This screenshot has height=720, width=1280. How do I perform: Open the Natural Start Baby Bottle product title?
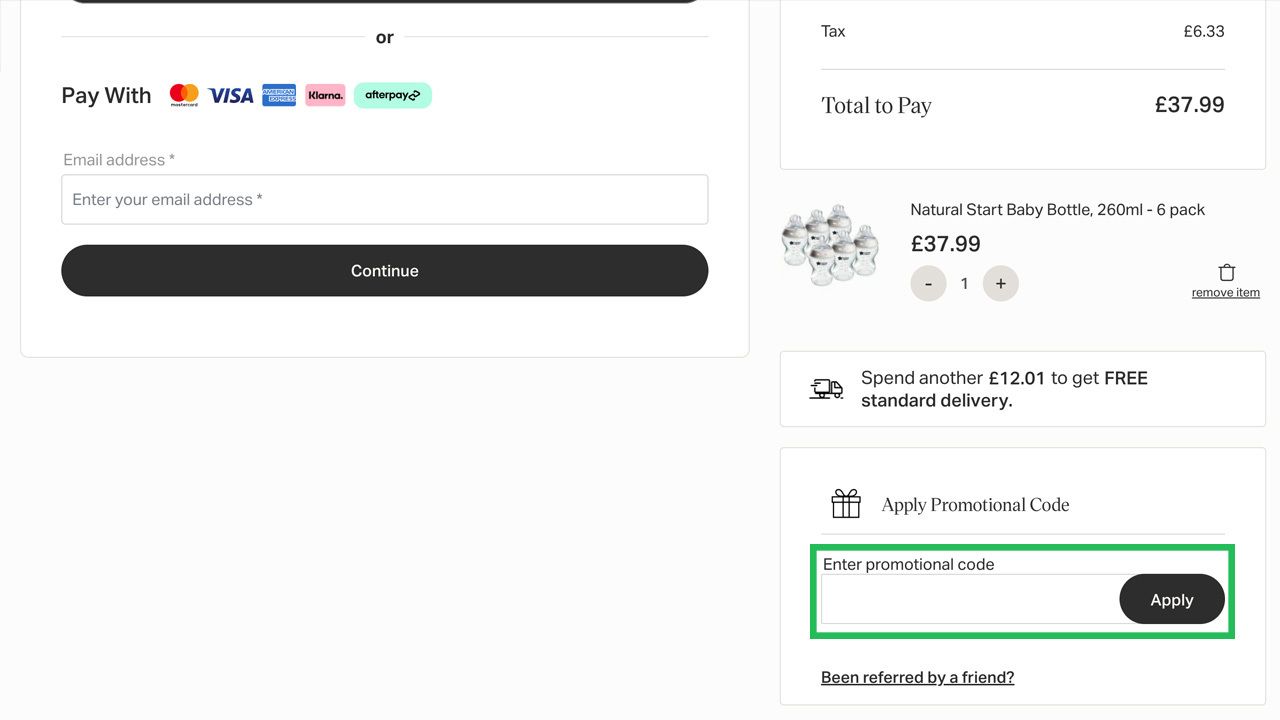click(x=1058, y=209)
